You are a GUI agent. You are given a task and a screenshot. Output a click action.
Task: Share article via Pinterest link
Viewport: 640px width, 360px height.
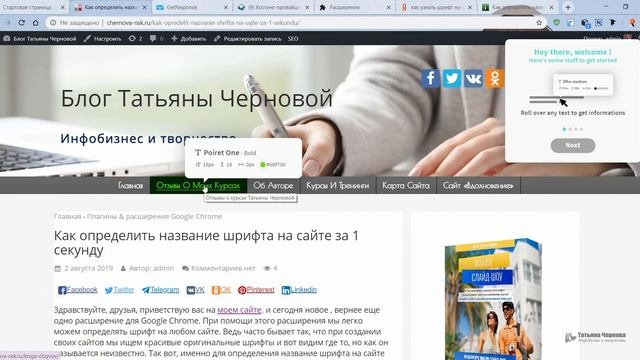pos(256,290)
